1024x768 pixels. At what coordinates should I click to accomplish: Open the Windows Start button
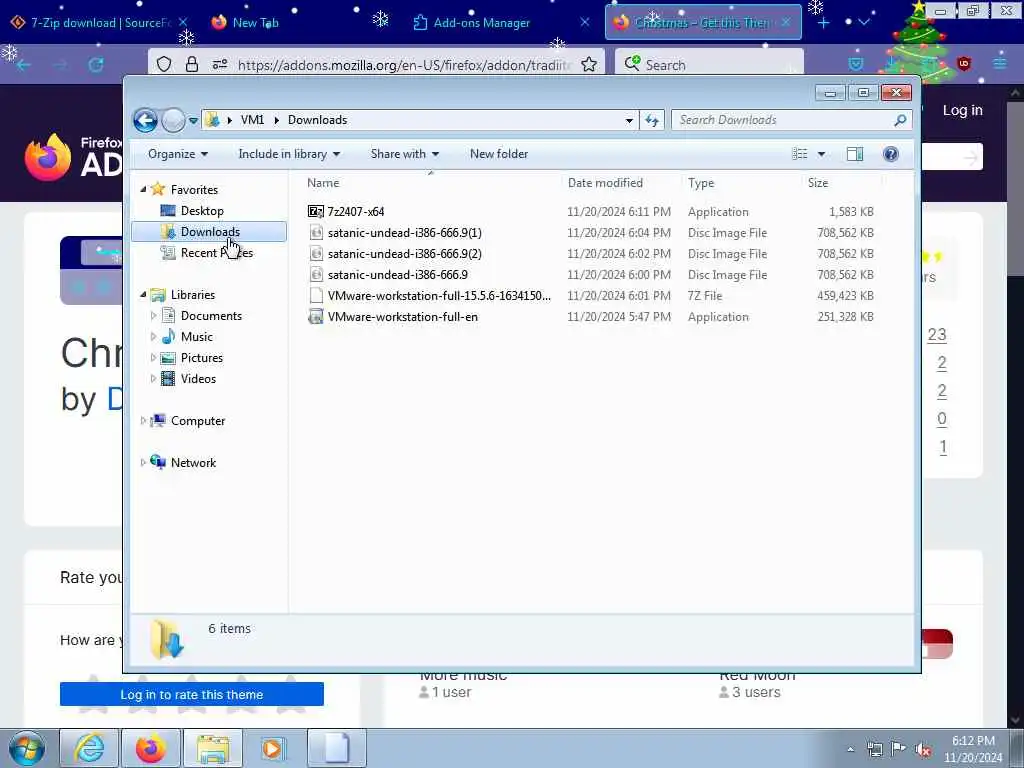27,748
